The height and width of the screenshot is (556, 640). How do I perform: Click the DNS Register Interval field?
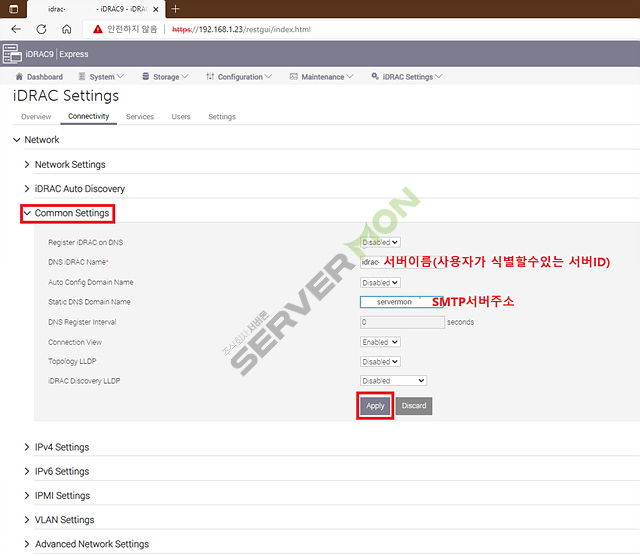coord(402,322)
